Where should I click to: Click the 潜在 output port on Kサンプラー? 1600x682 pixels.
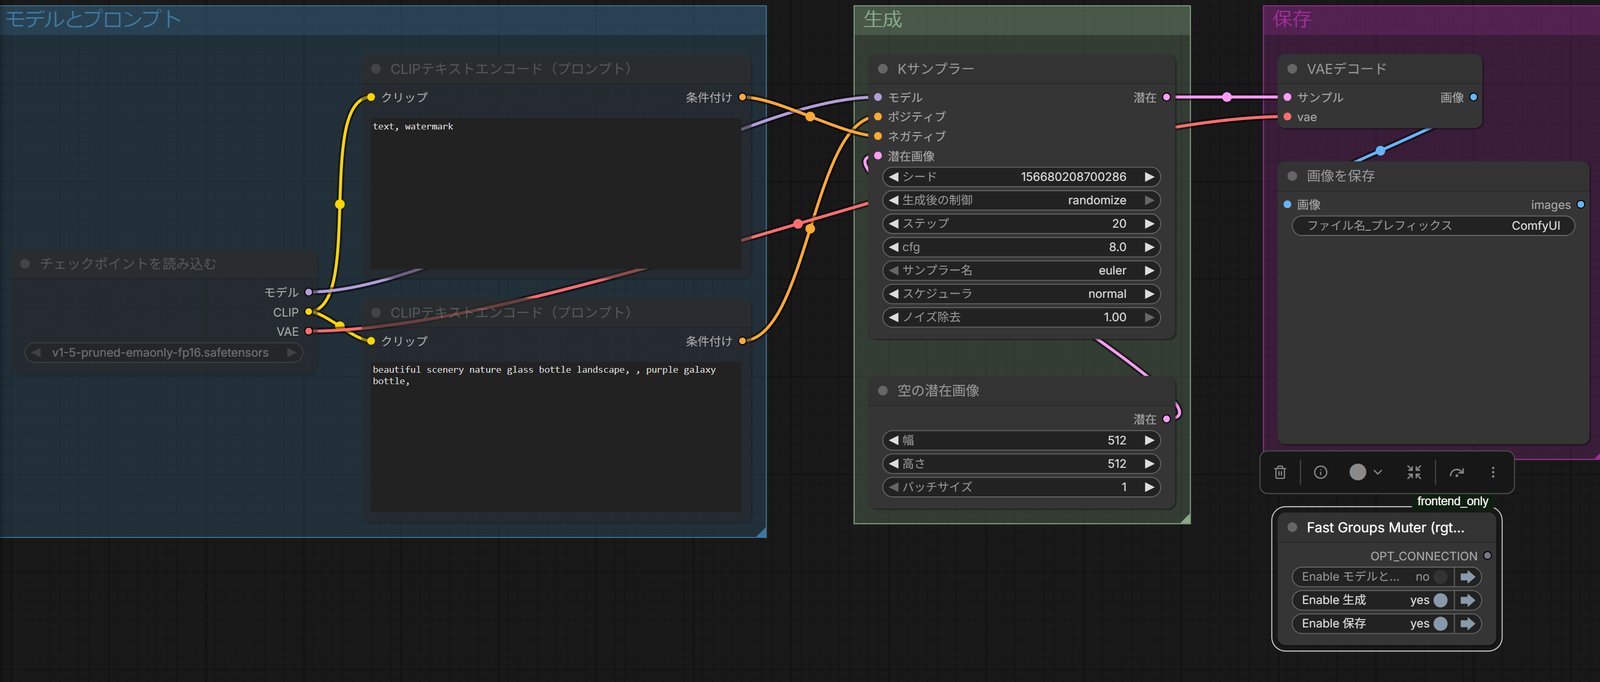click(x=1166, y=97)
